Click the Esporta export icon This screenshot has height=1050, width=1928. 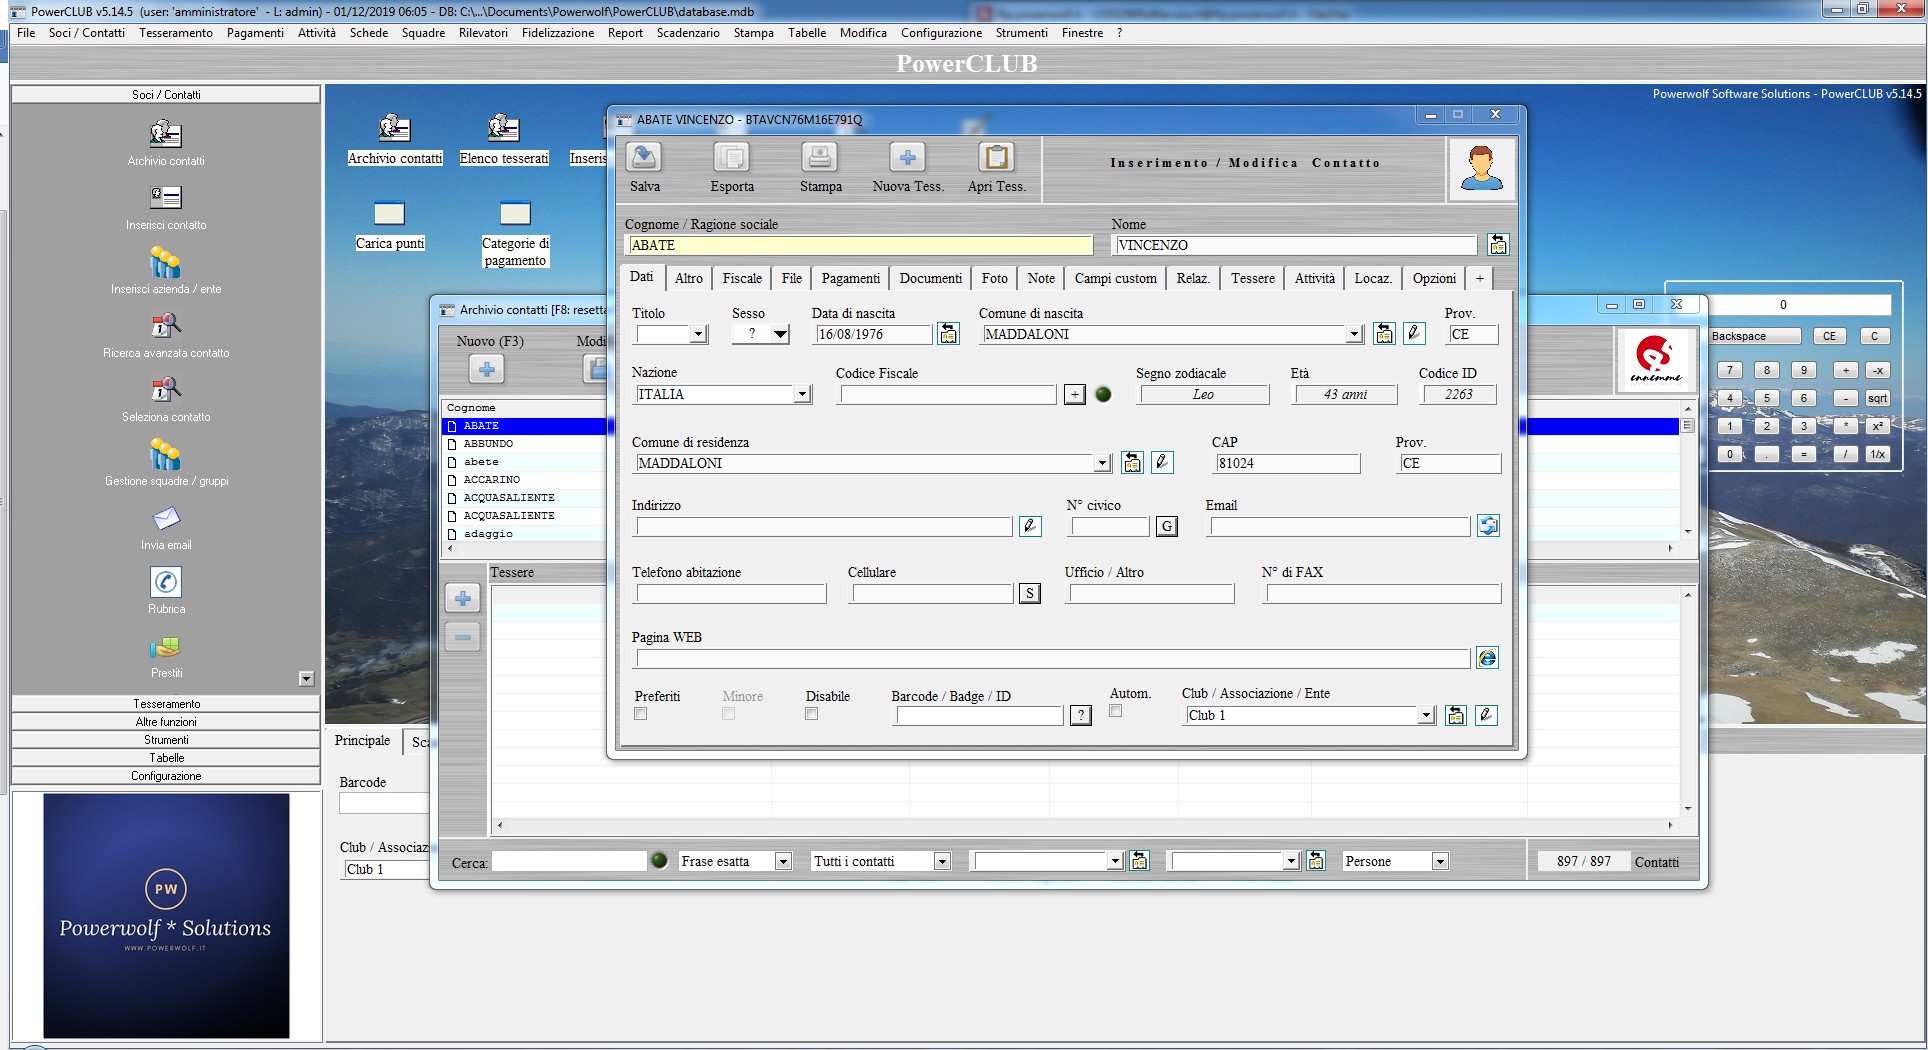pyautogui.click(x=732, y=158)
